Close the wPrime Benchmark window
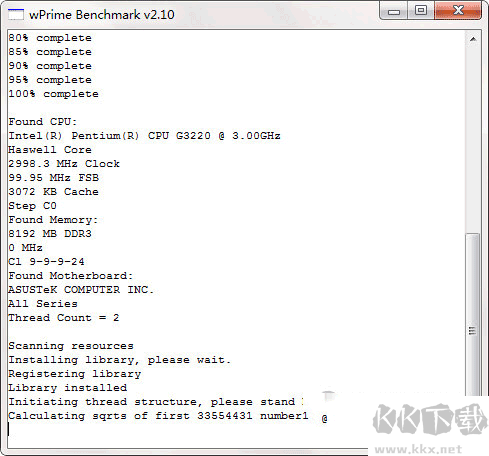 pos(458,11)
